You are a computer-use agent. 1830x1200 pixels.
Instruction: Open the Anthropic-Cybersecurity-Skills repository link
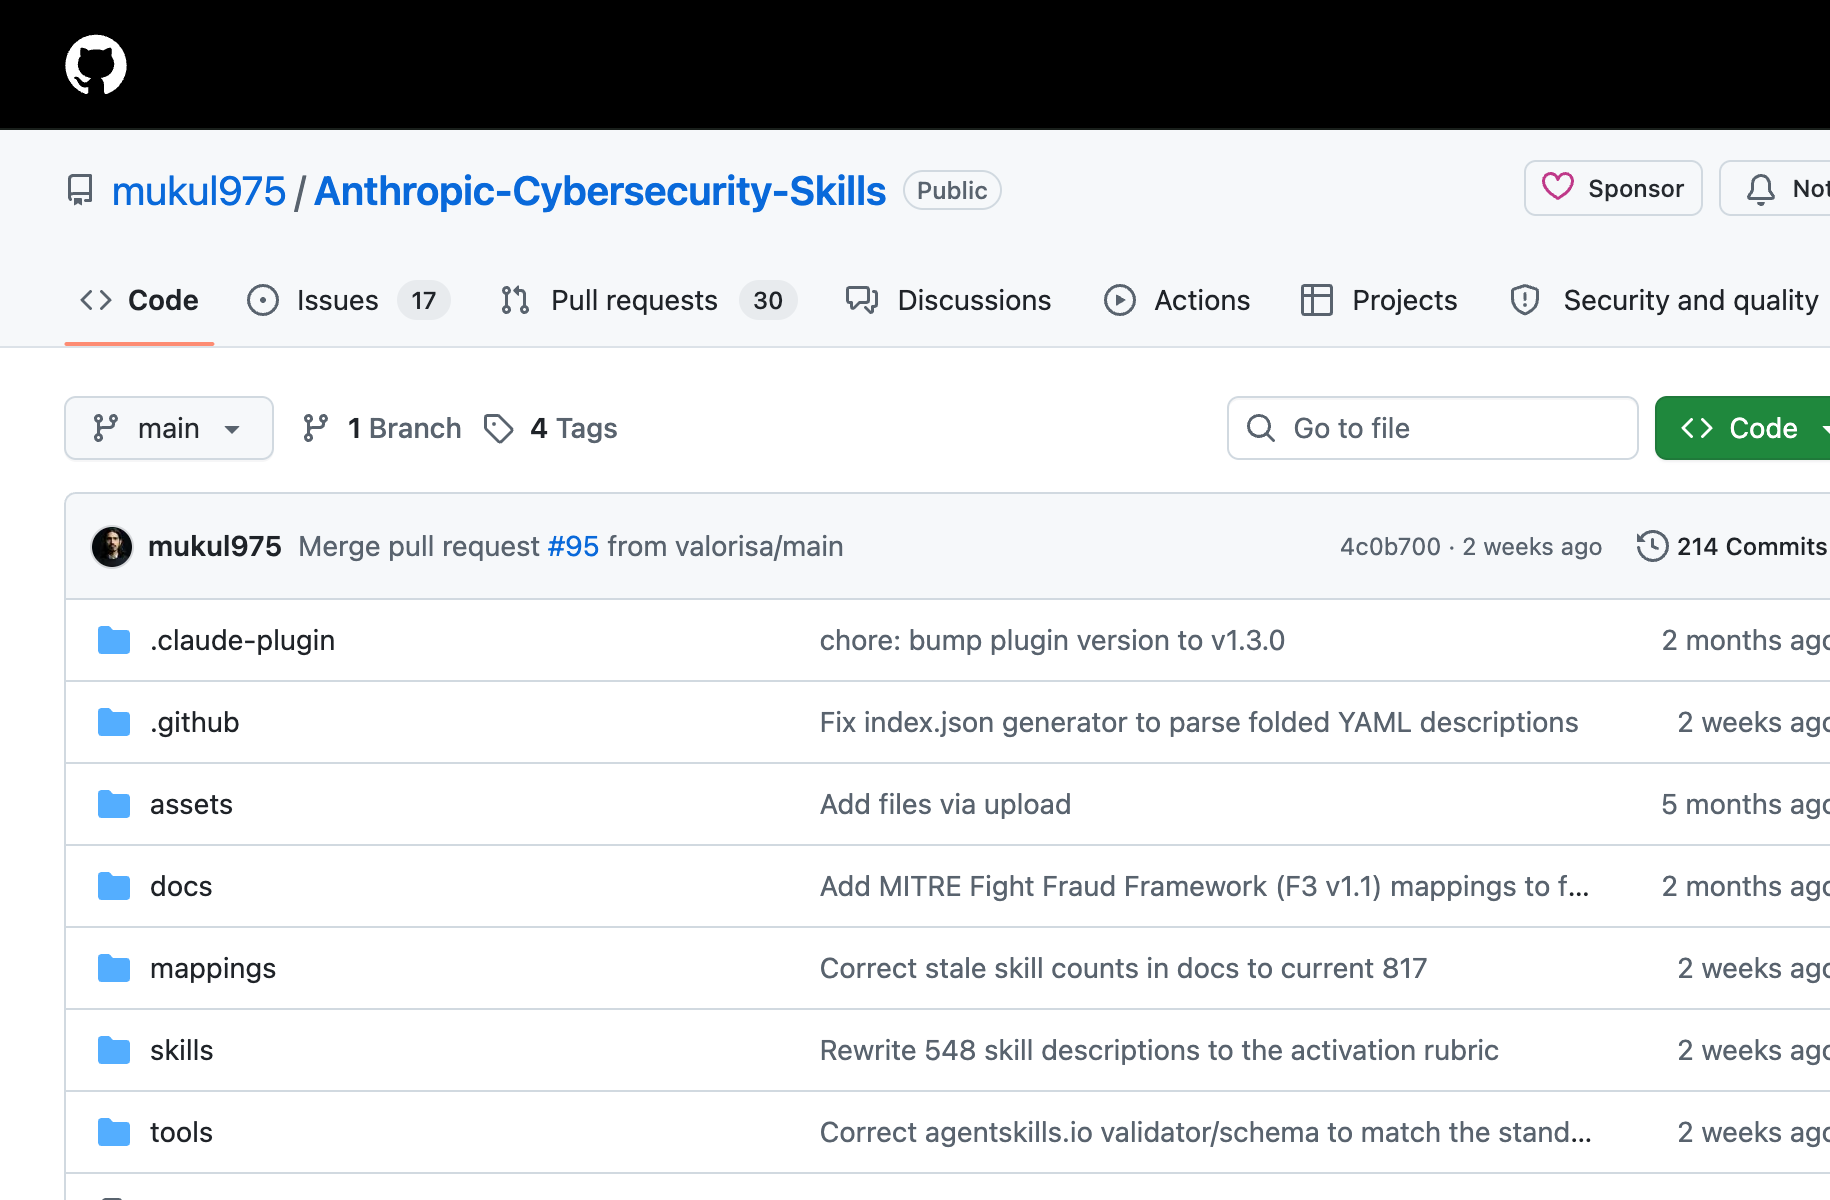pyautogui.click(x=600, y=191)
